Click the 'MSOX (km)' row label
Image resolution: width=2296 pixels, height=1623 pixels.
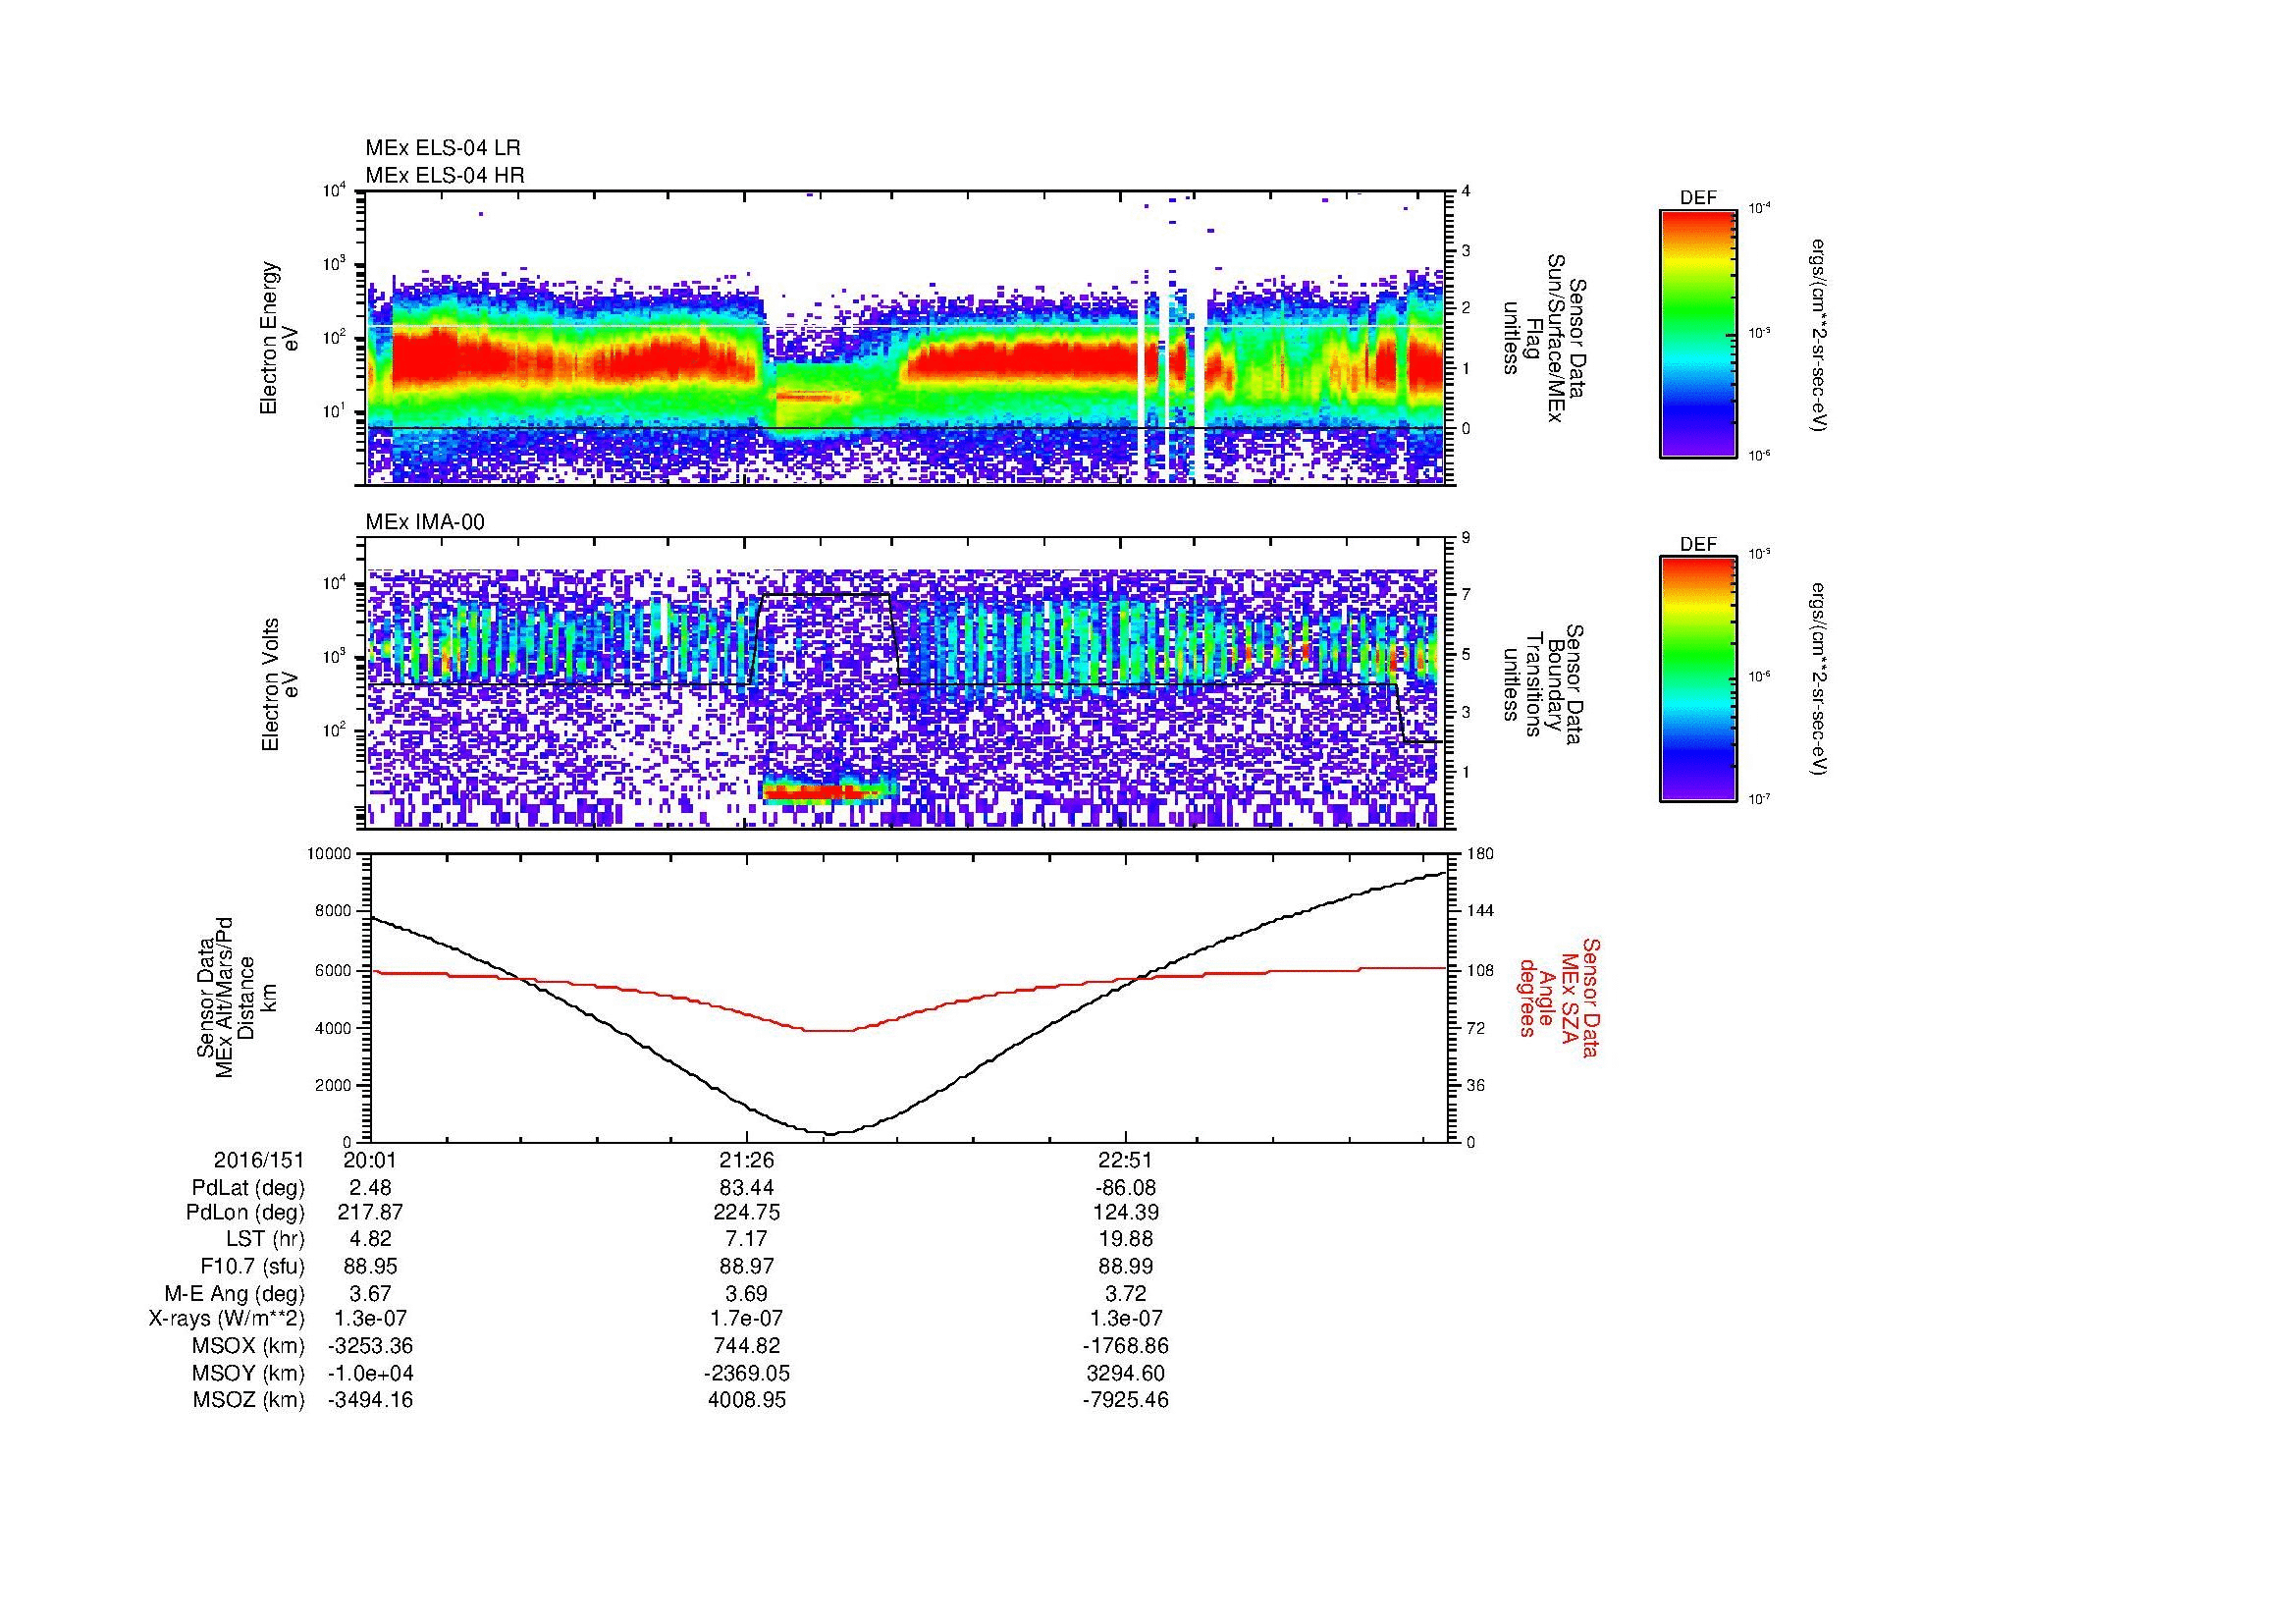(249, 1346)
